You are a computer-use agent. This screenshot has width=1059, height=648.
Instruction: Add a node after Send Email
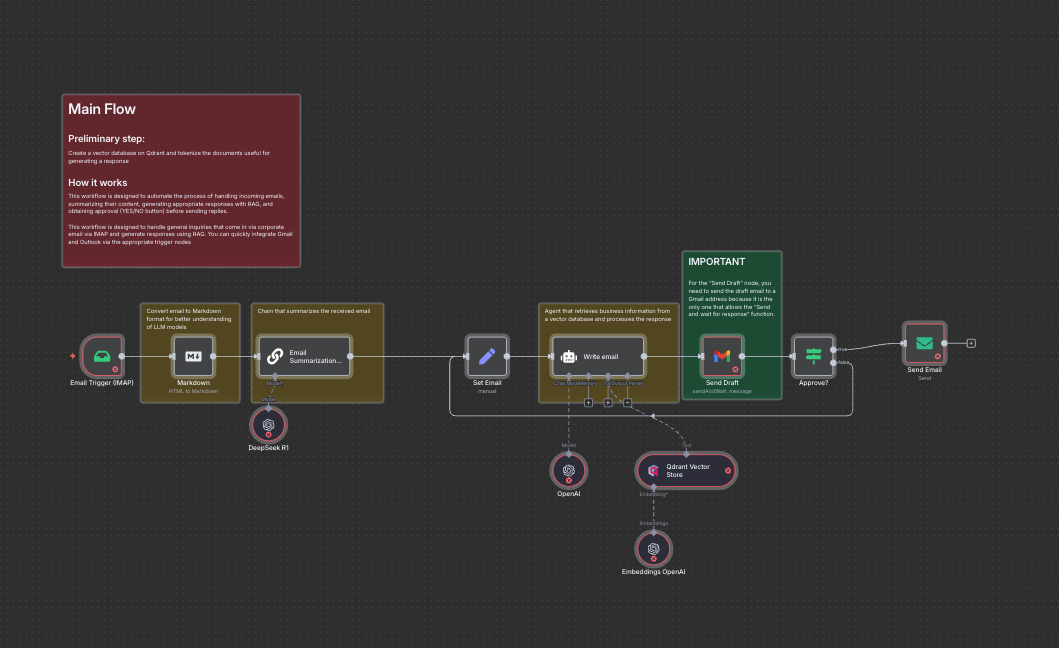(971, 343)
